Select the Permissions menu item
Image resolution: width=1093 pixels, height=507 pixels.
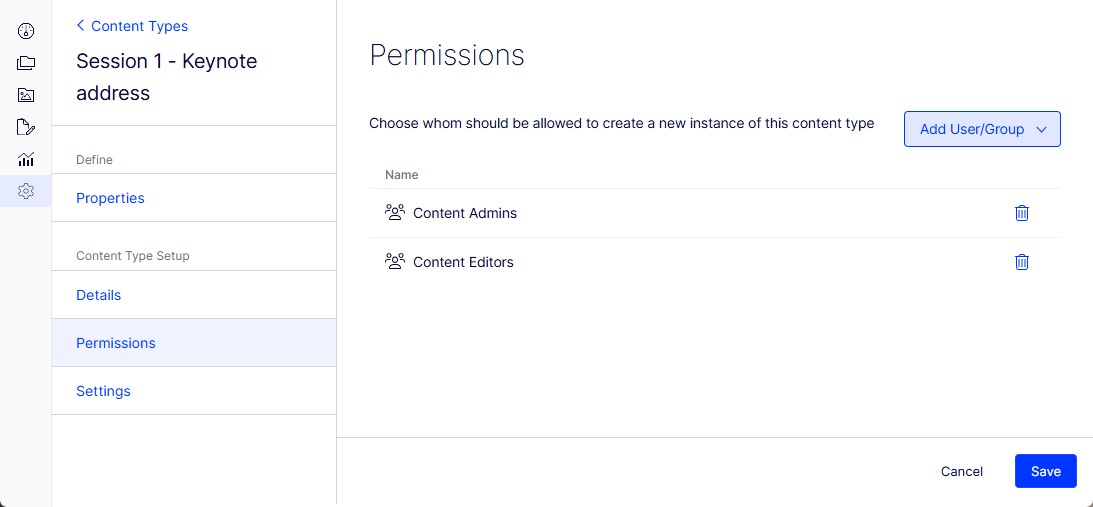194,343
